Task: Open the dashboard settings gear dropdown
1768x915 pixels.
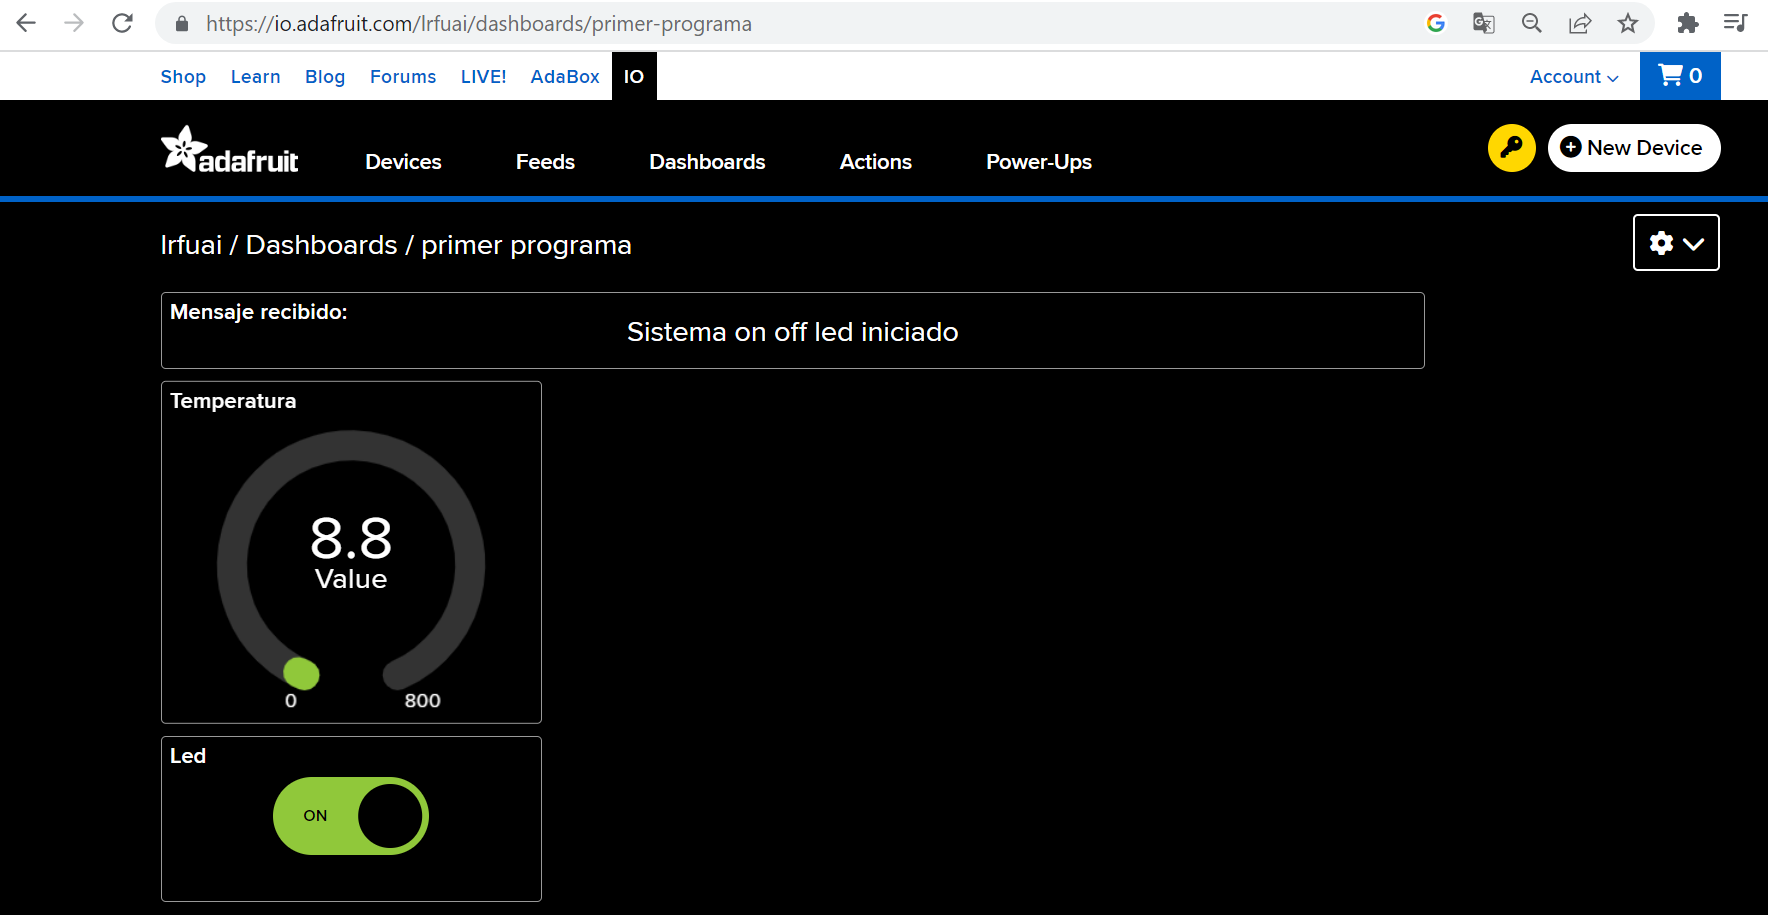Action: [x=1676, y=243]
